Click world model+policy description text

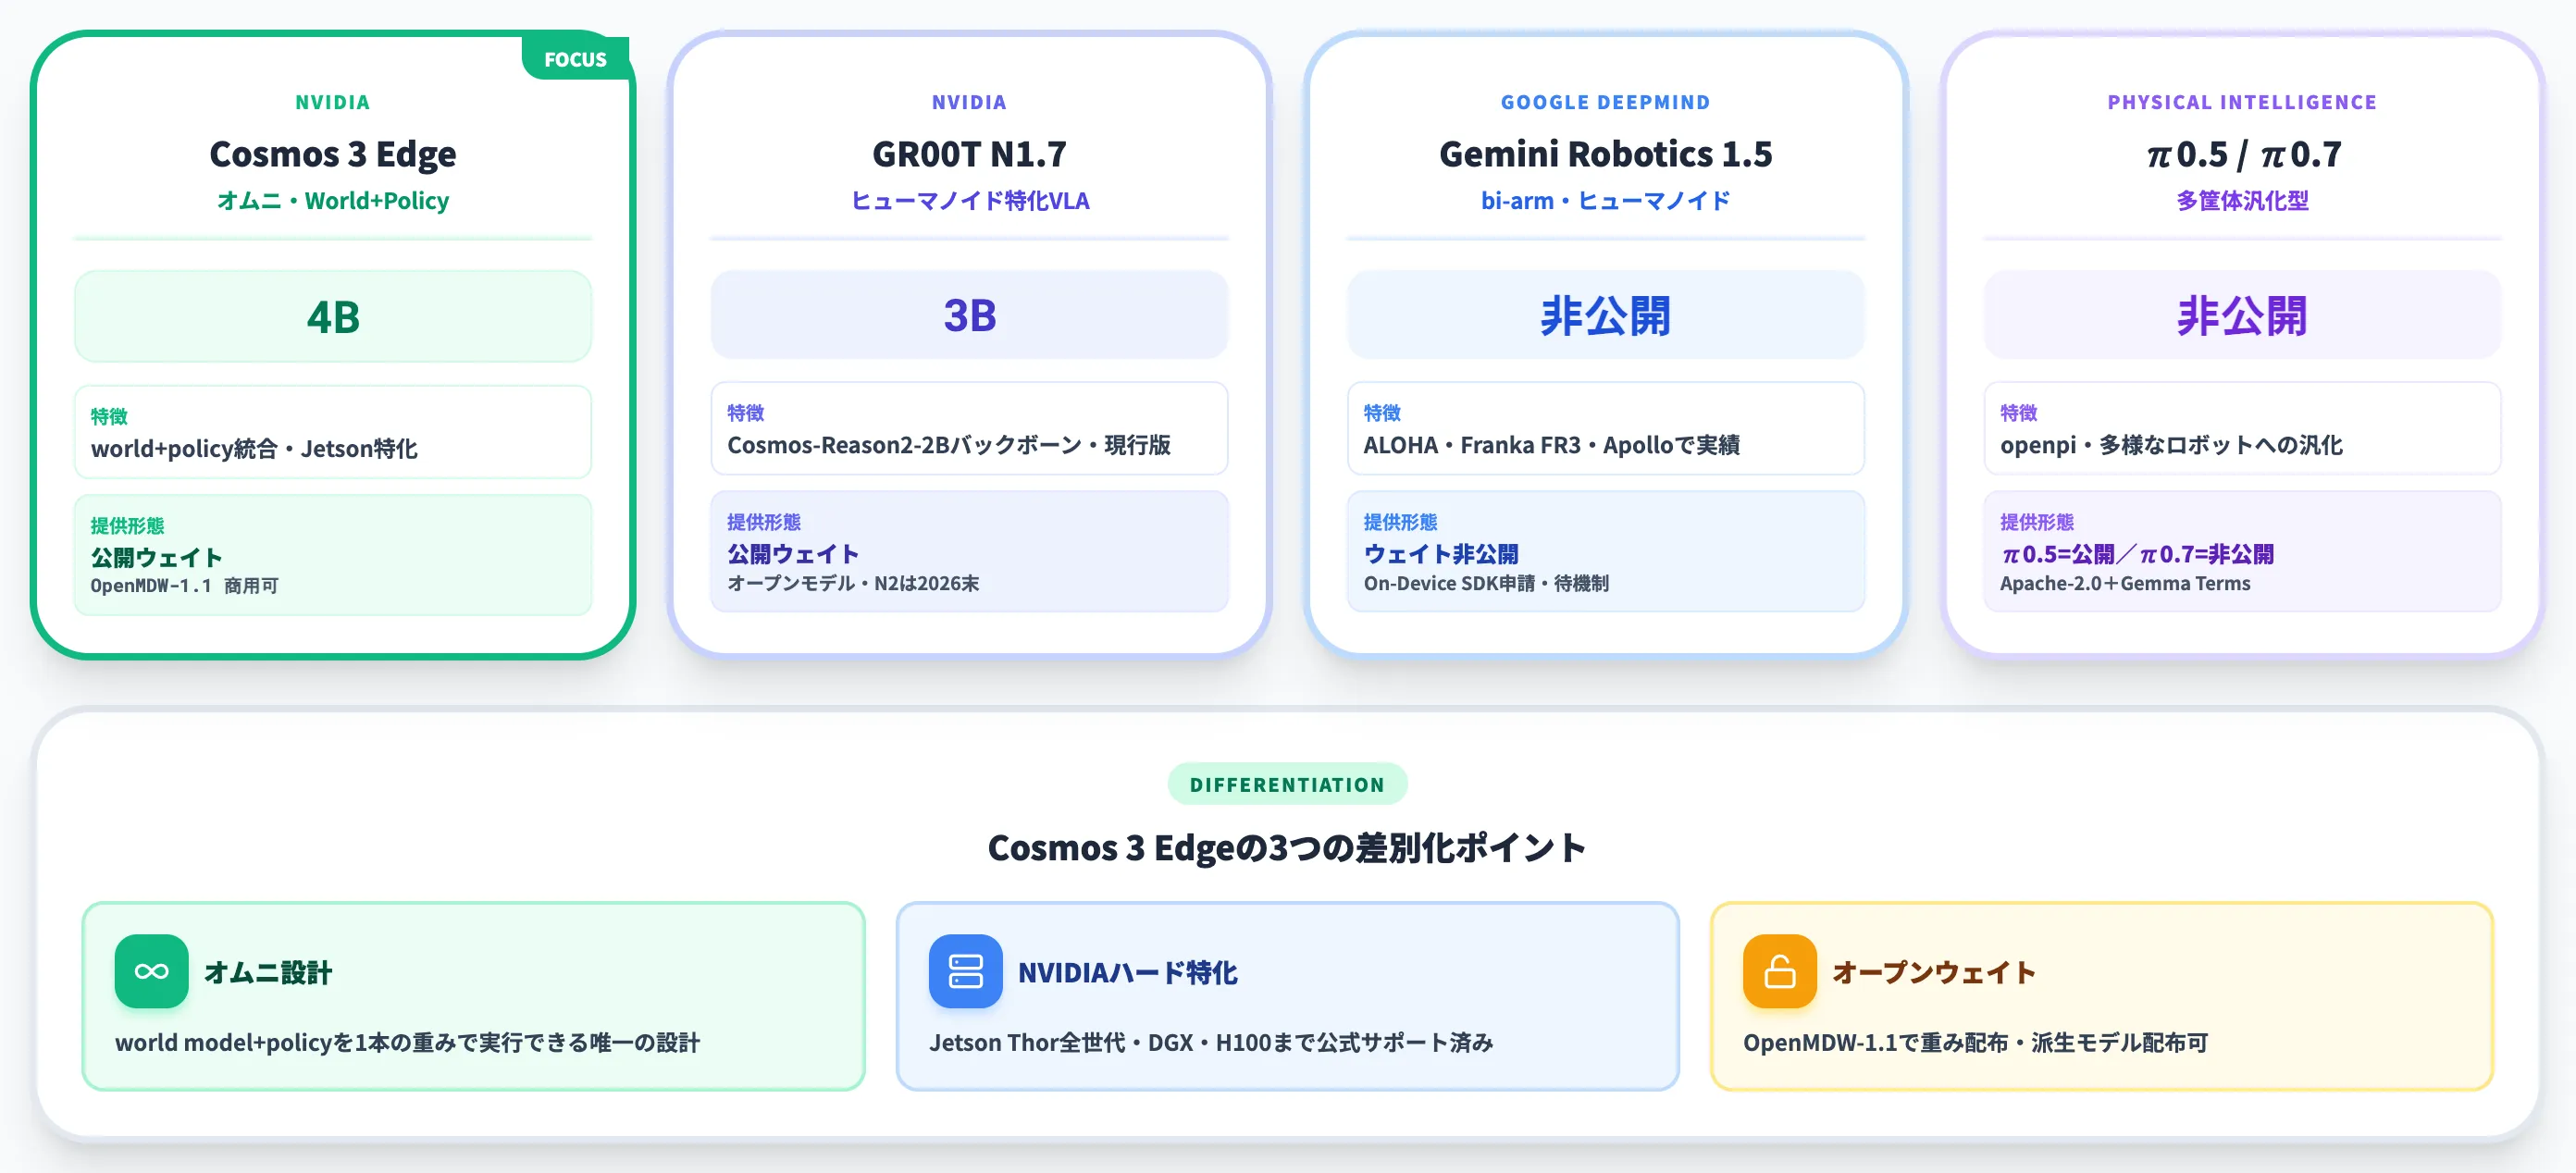tap(407, 1042)
